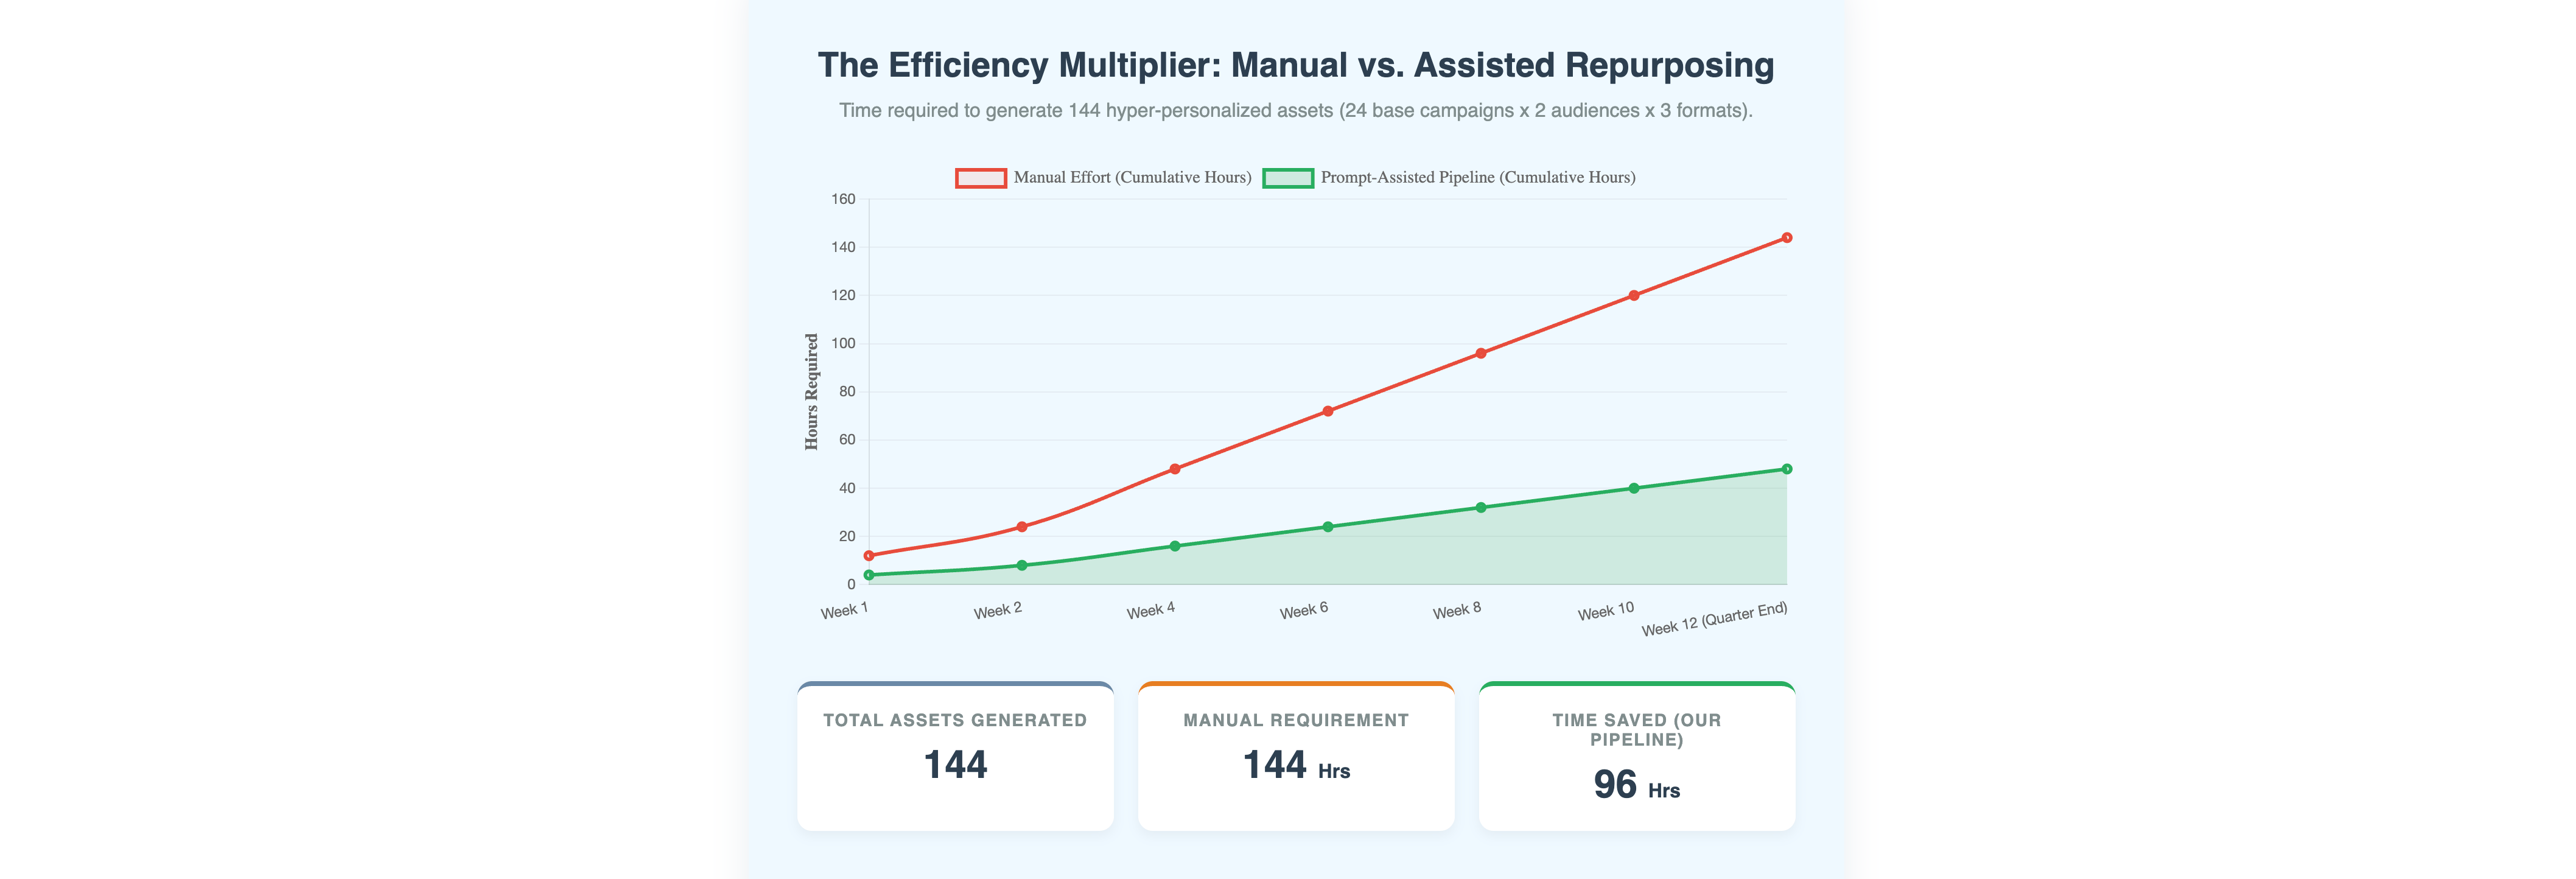This screenshot has width=2576, height=879.
Task: Select the red data point at Week 2
Action: coord(1021,527)
